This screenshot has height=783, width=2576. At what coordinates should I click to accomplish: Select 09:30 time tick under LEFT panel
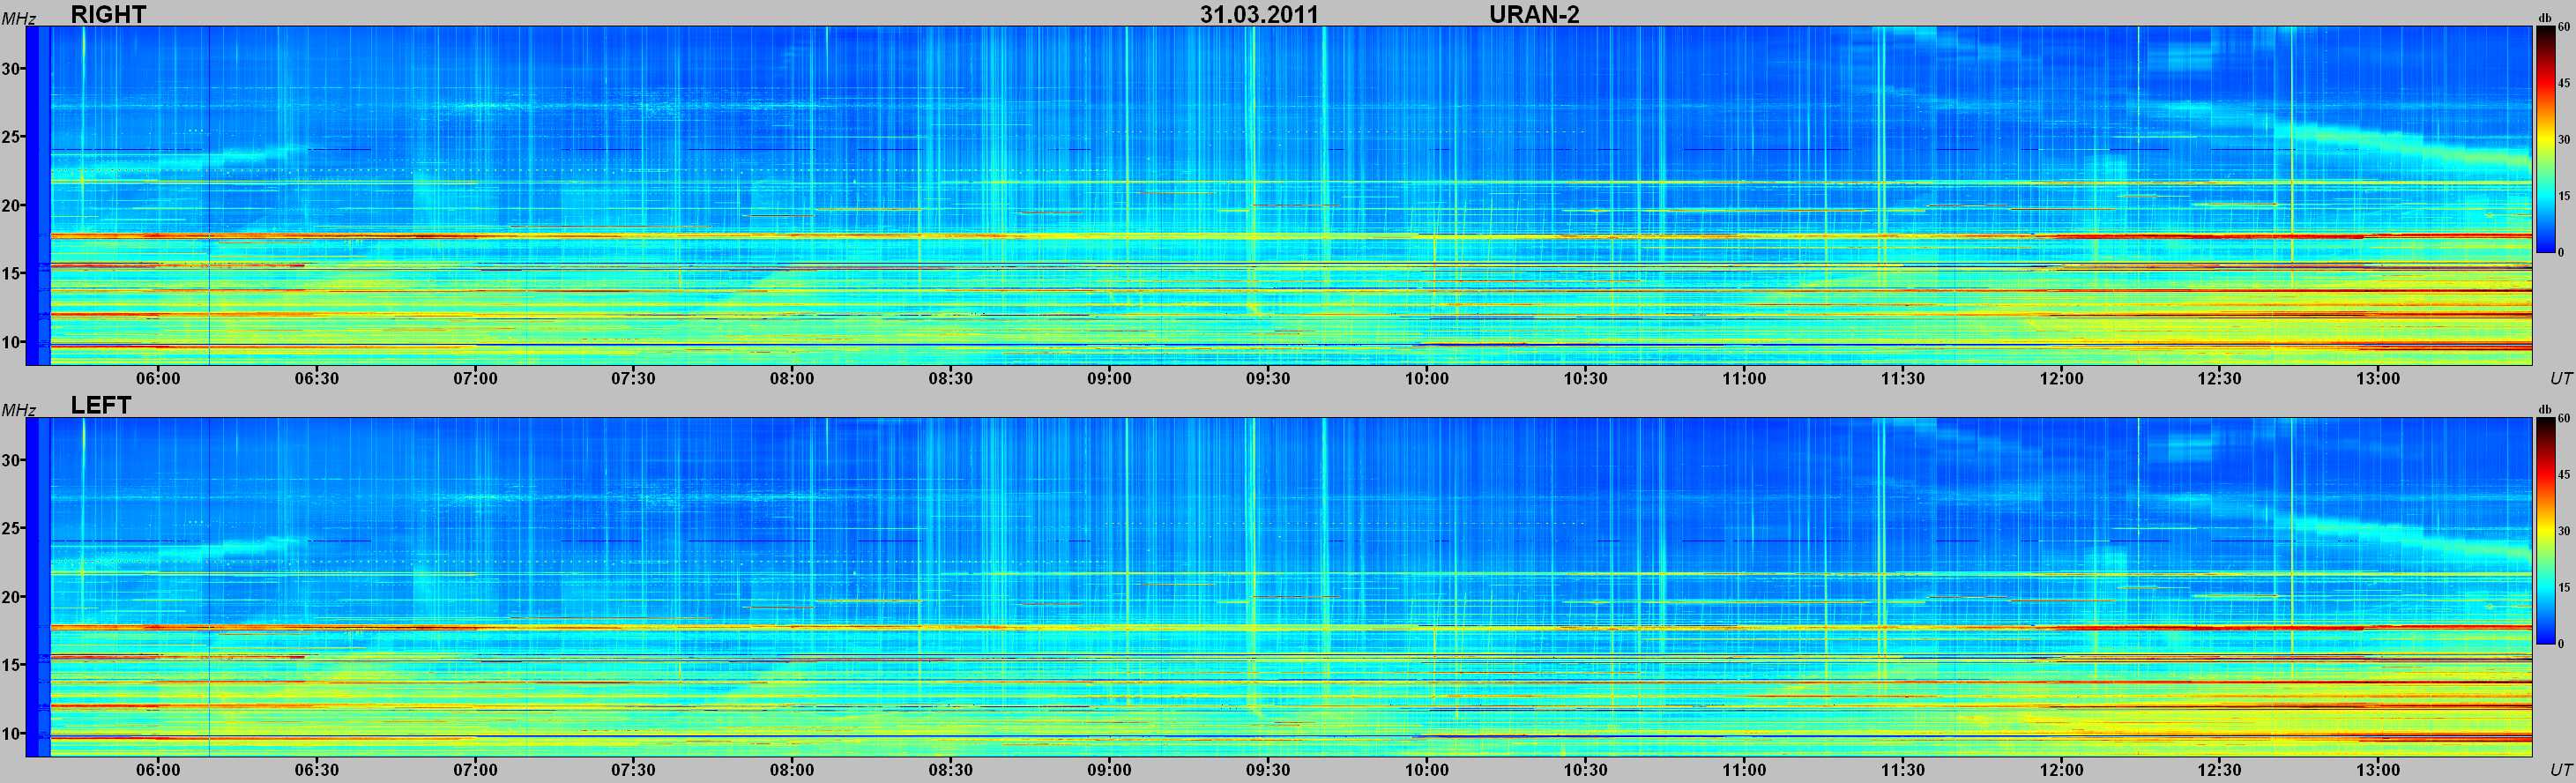point(1267,769)
